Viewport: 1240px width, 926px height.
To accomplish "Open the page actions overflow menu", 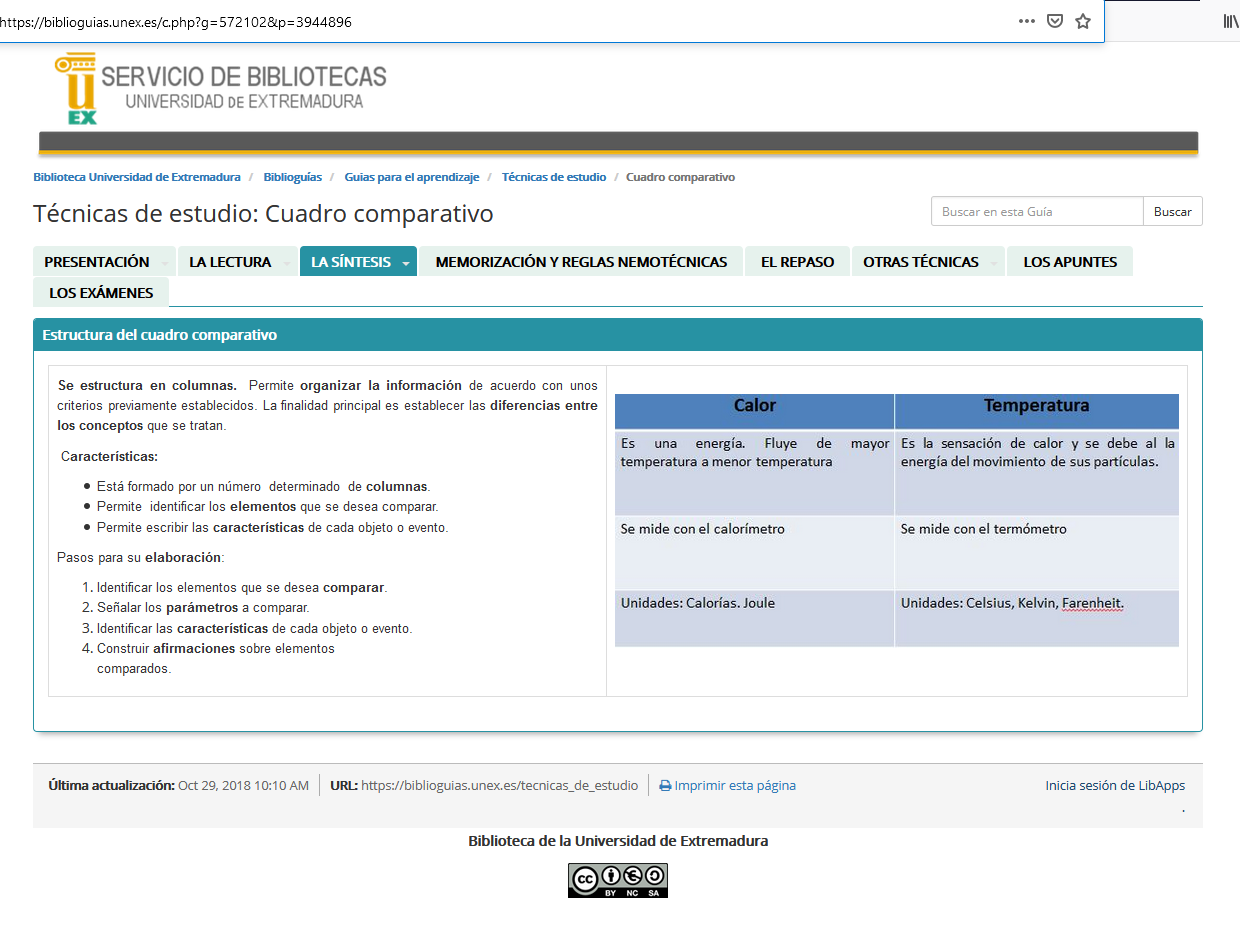I will (1026, 20).
